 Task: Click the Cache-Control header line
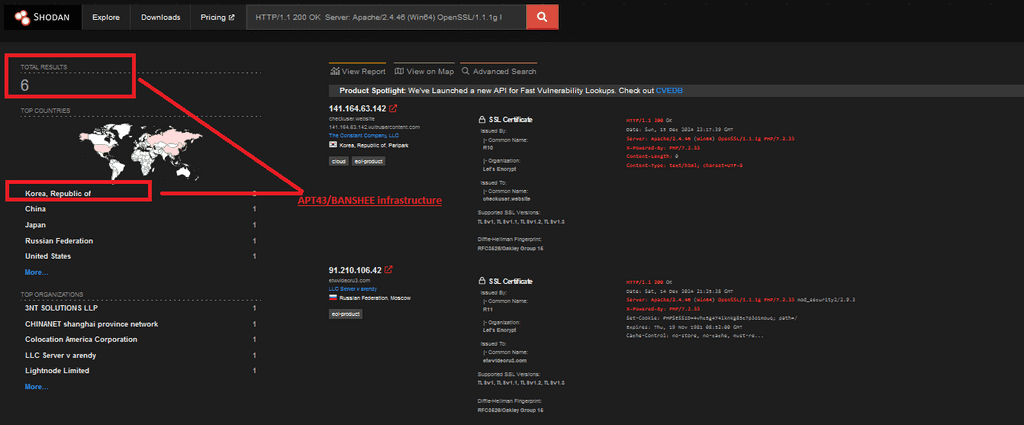click(694, 336)
